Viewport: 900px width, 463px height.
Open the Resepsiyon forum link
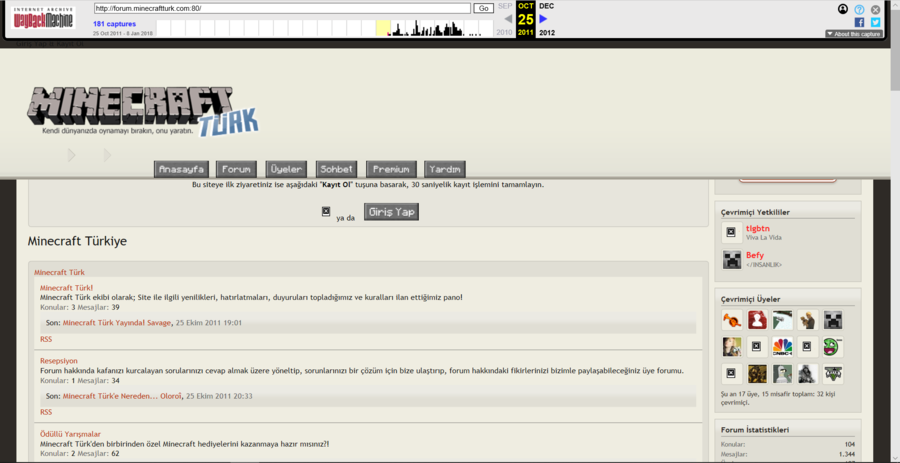pyautogui.click(x=59, y=361)
